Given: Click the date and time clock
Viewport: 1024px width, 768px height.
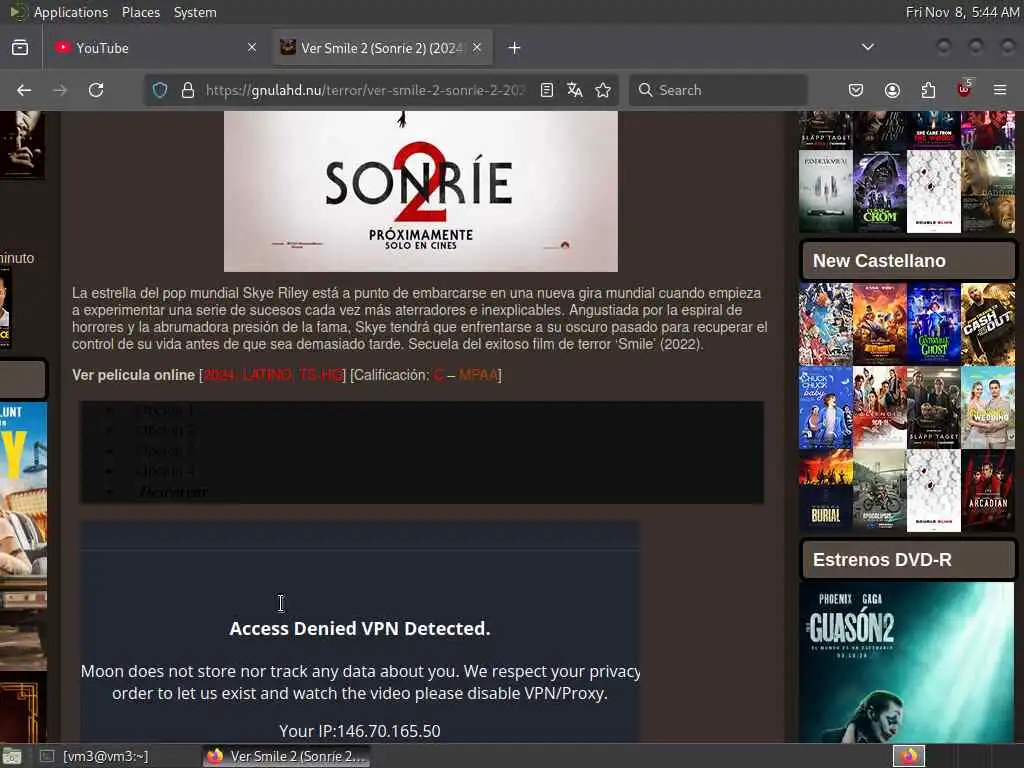Looking at the screenshot, I should pos(962,12).
